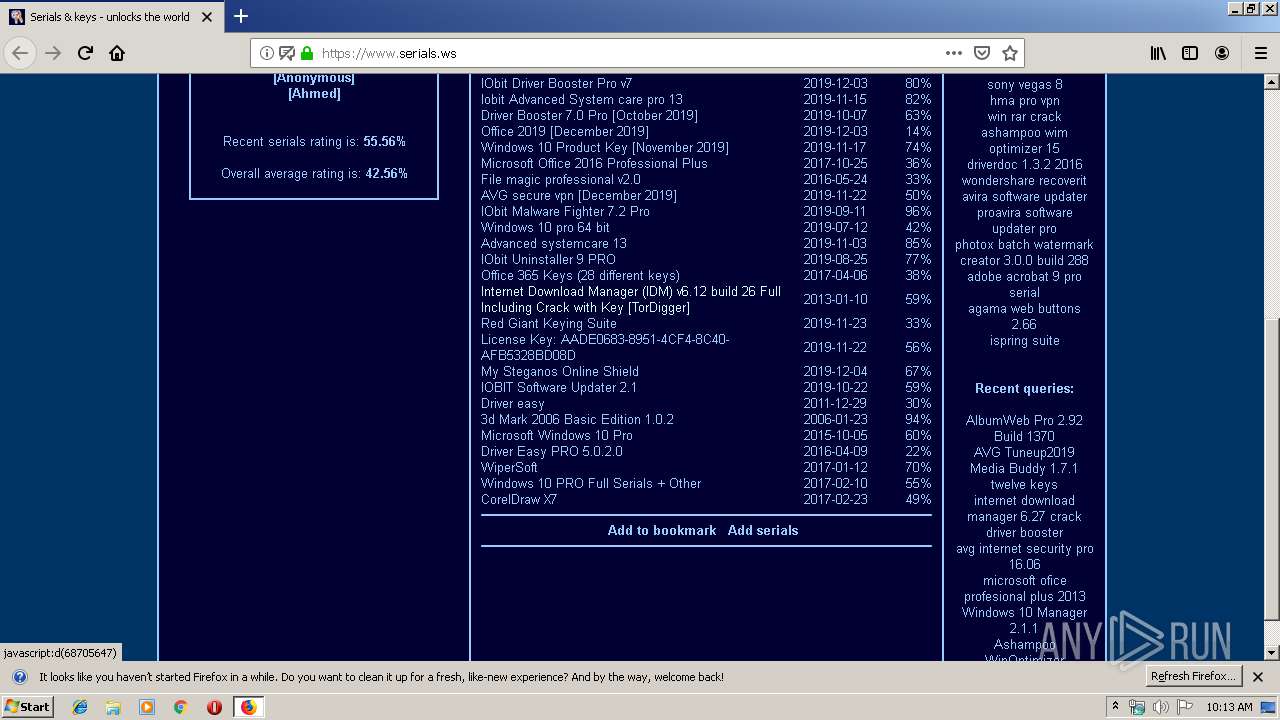1280x720 pixels.
Task: Click scrollbar up arrow
Action: 1272,82
